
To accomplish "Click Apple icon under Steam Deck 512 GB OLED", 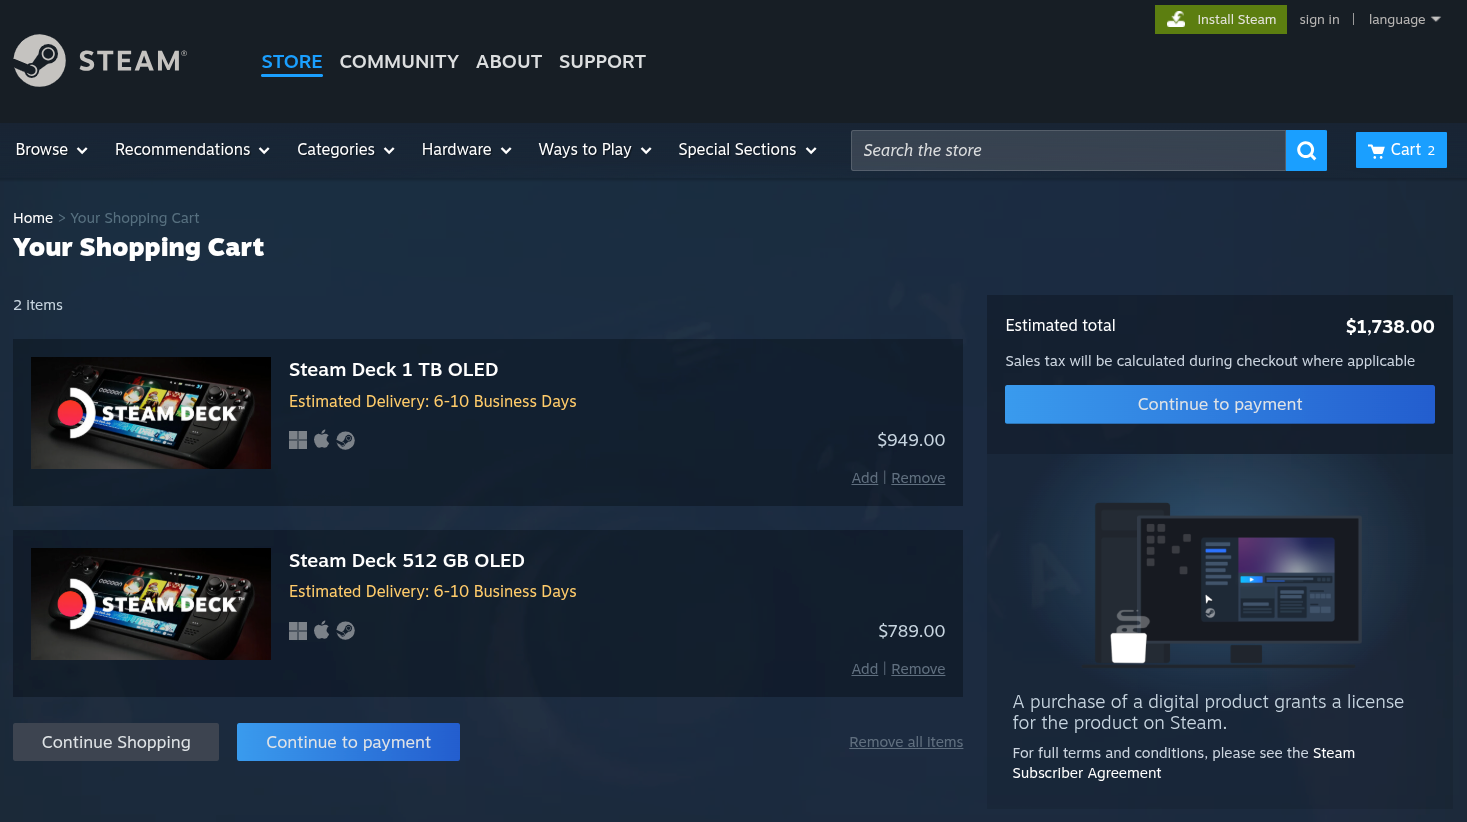I will (x=322, y=629).
